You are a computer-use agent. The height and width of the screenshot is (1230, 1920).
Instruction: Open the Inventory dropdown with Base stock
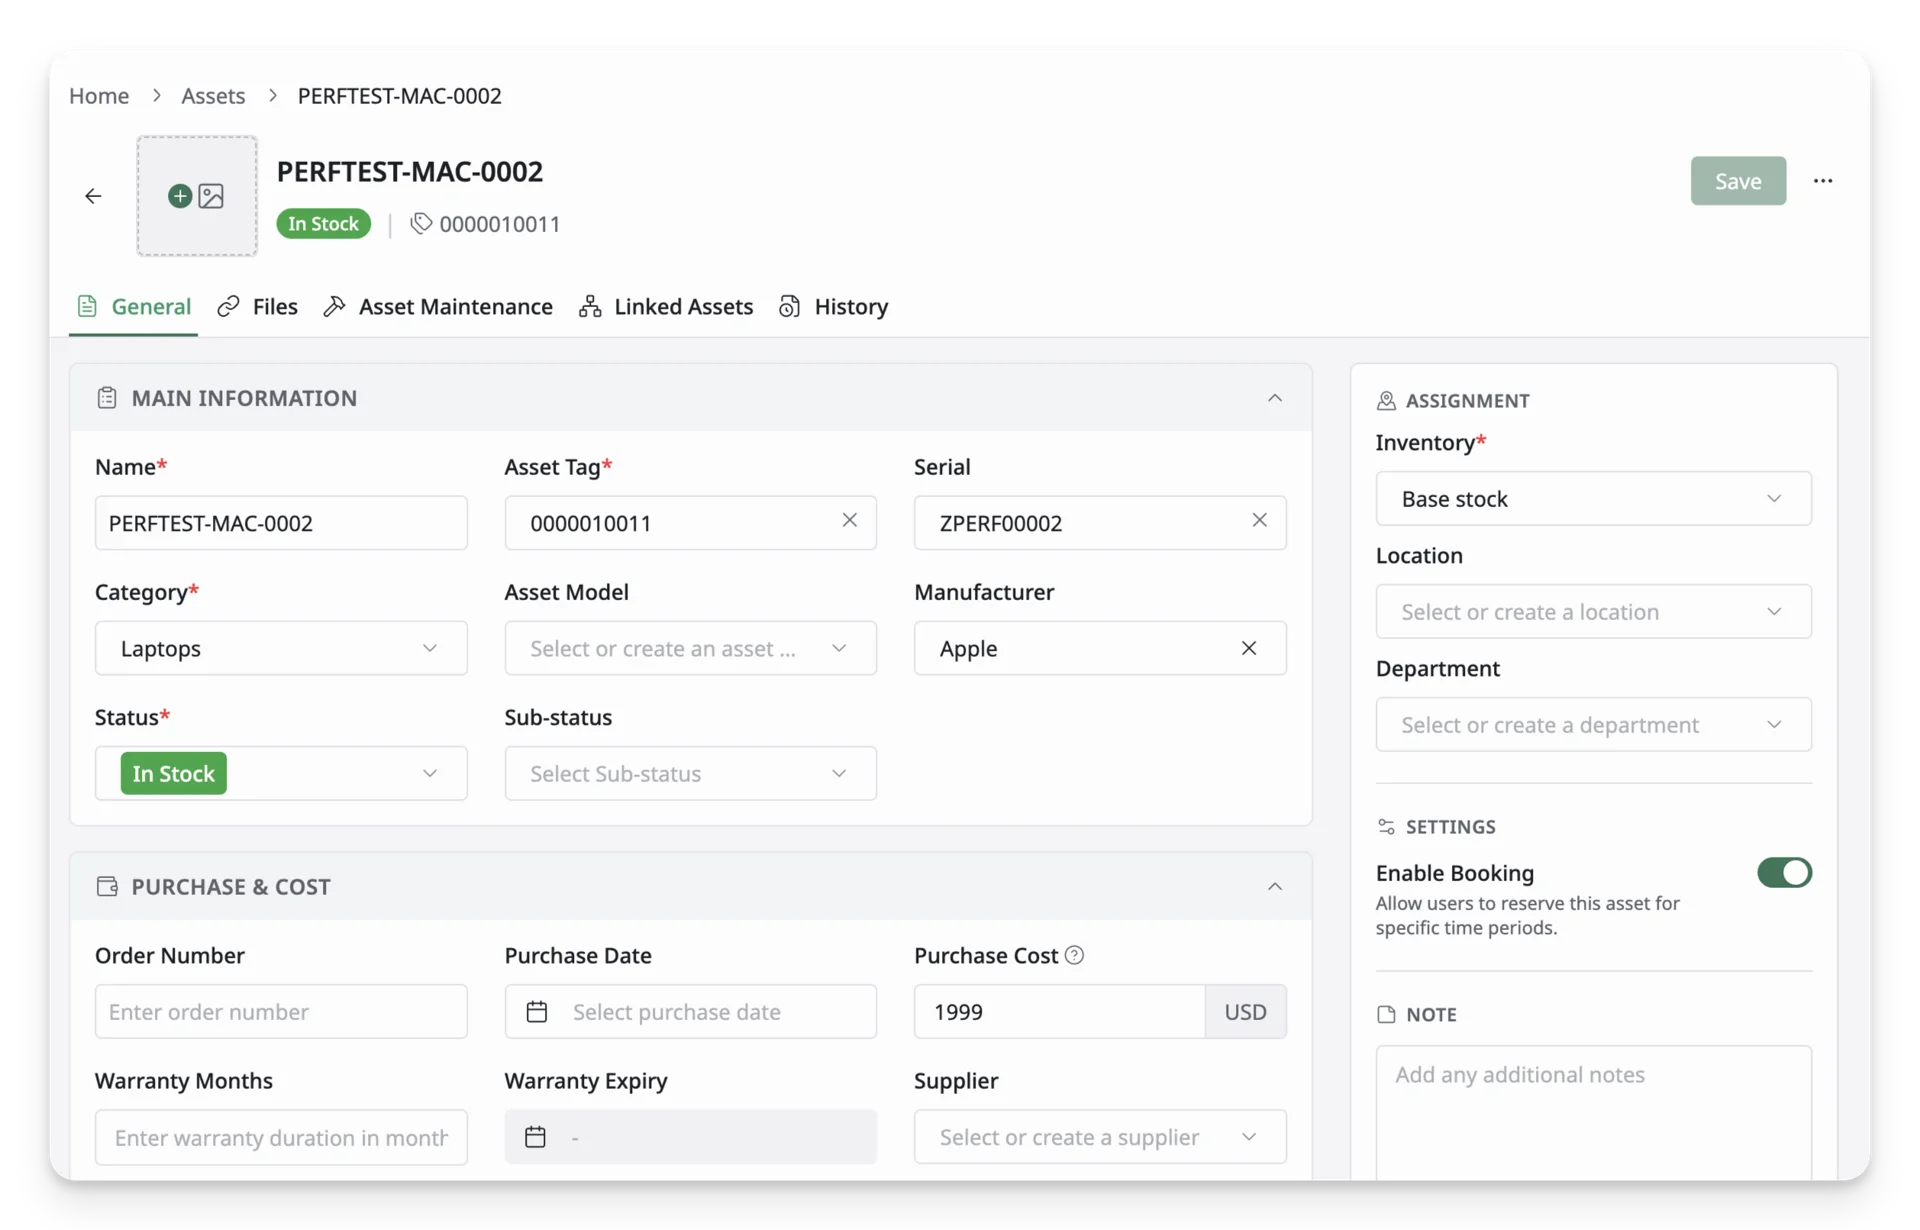(1593, 498)
